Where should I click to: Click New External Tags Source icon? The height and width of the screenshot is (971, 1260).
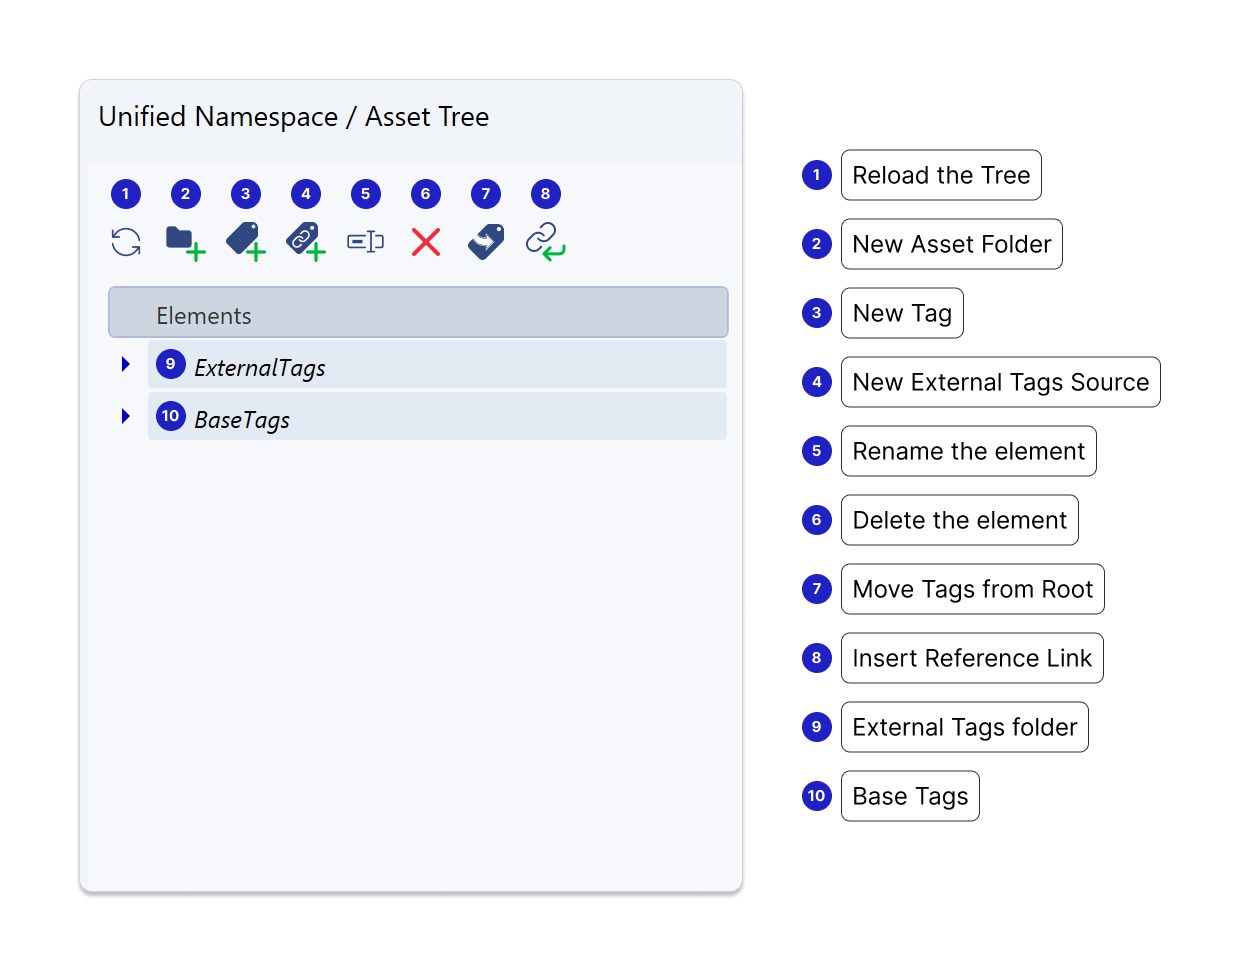pyautogui.click(x=305, y=242)
